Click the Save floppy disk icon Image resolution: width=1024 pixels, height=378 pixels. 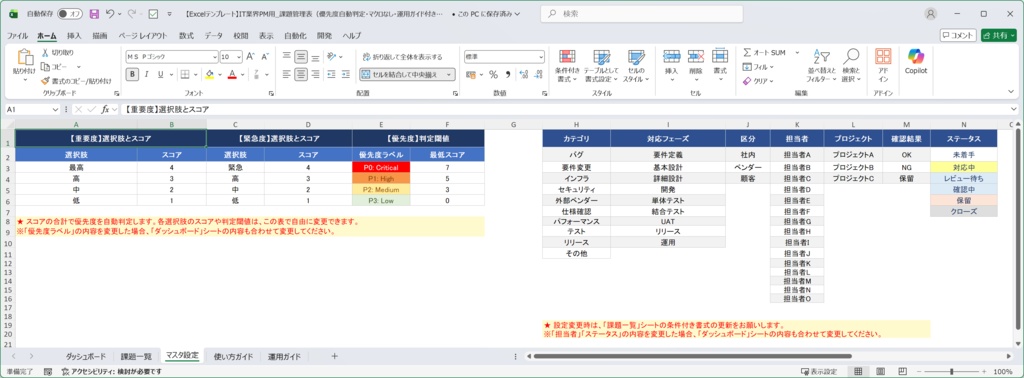click(94, 13)
